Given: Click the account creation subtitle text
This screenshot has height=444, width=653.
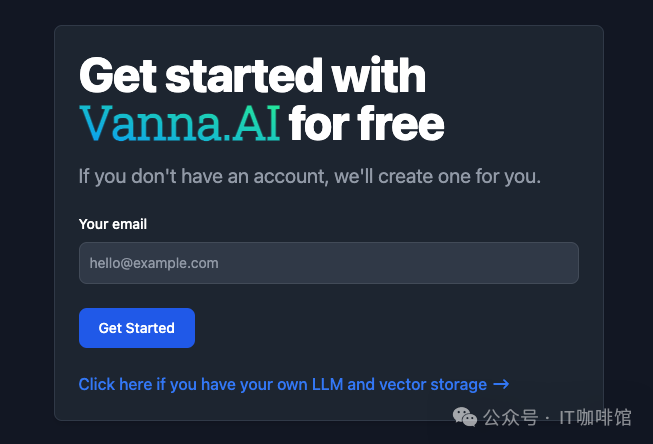Looking at the screenshot, I should (309, 177).
